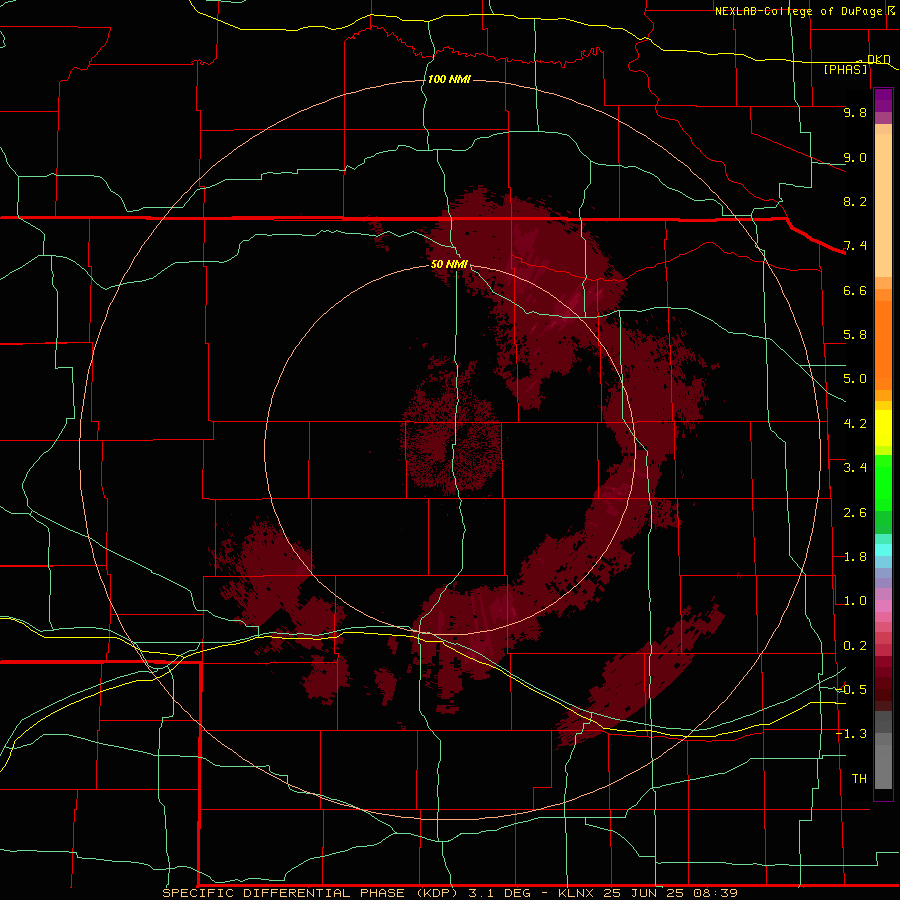Click the TH threshold label on the legend
The width and height of the screenshot is (900, 900).
[859, 779]
